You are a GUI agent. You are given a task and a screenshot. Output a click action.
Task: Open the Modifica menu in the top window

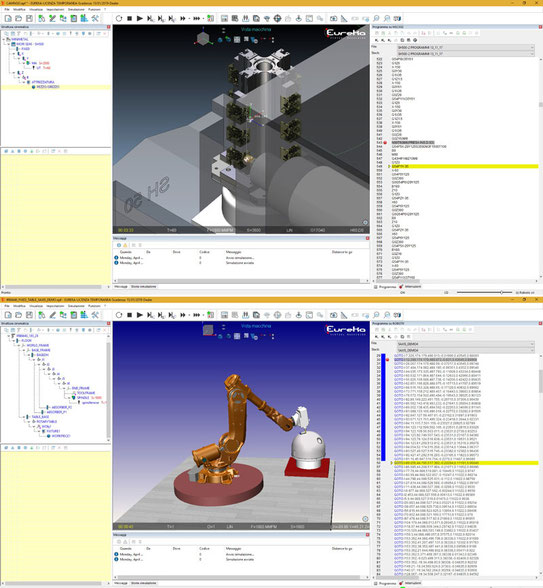click(20, 9)
